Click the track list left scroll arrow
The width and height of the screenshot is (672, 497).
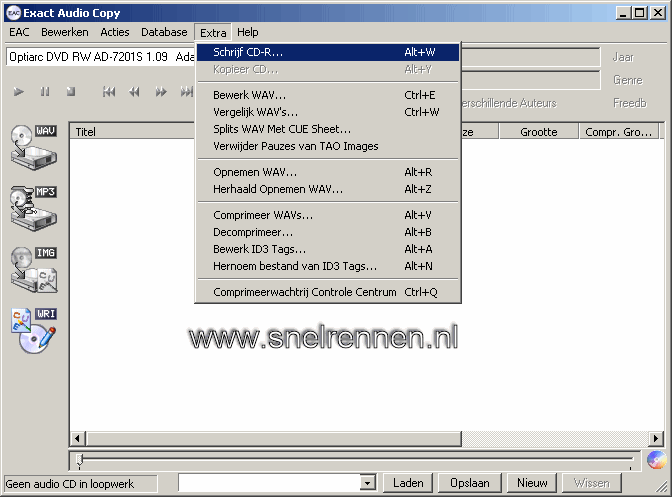(x=78, y=438)
